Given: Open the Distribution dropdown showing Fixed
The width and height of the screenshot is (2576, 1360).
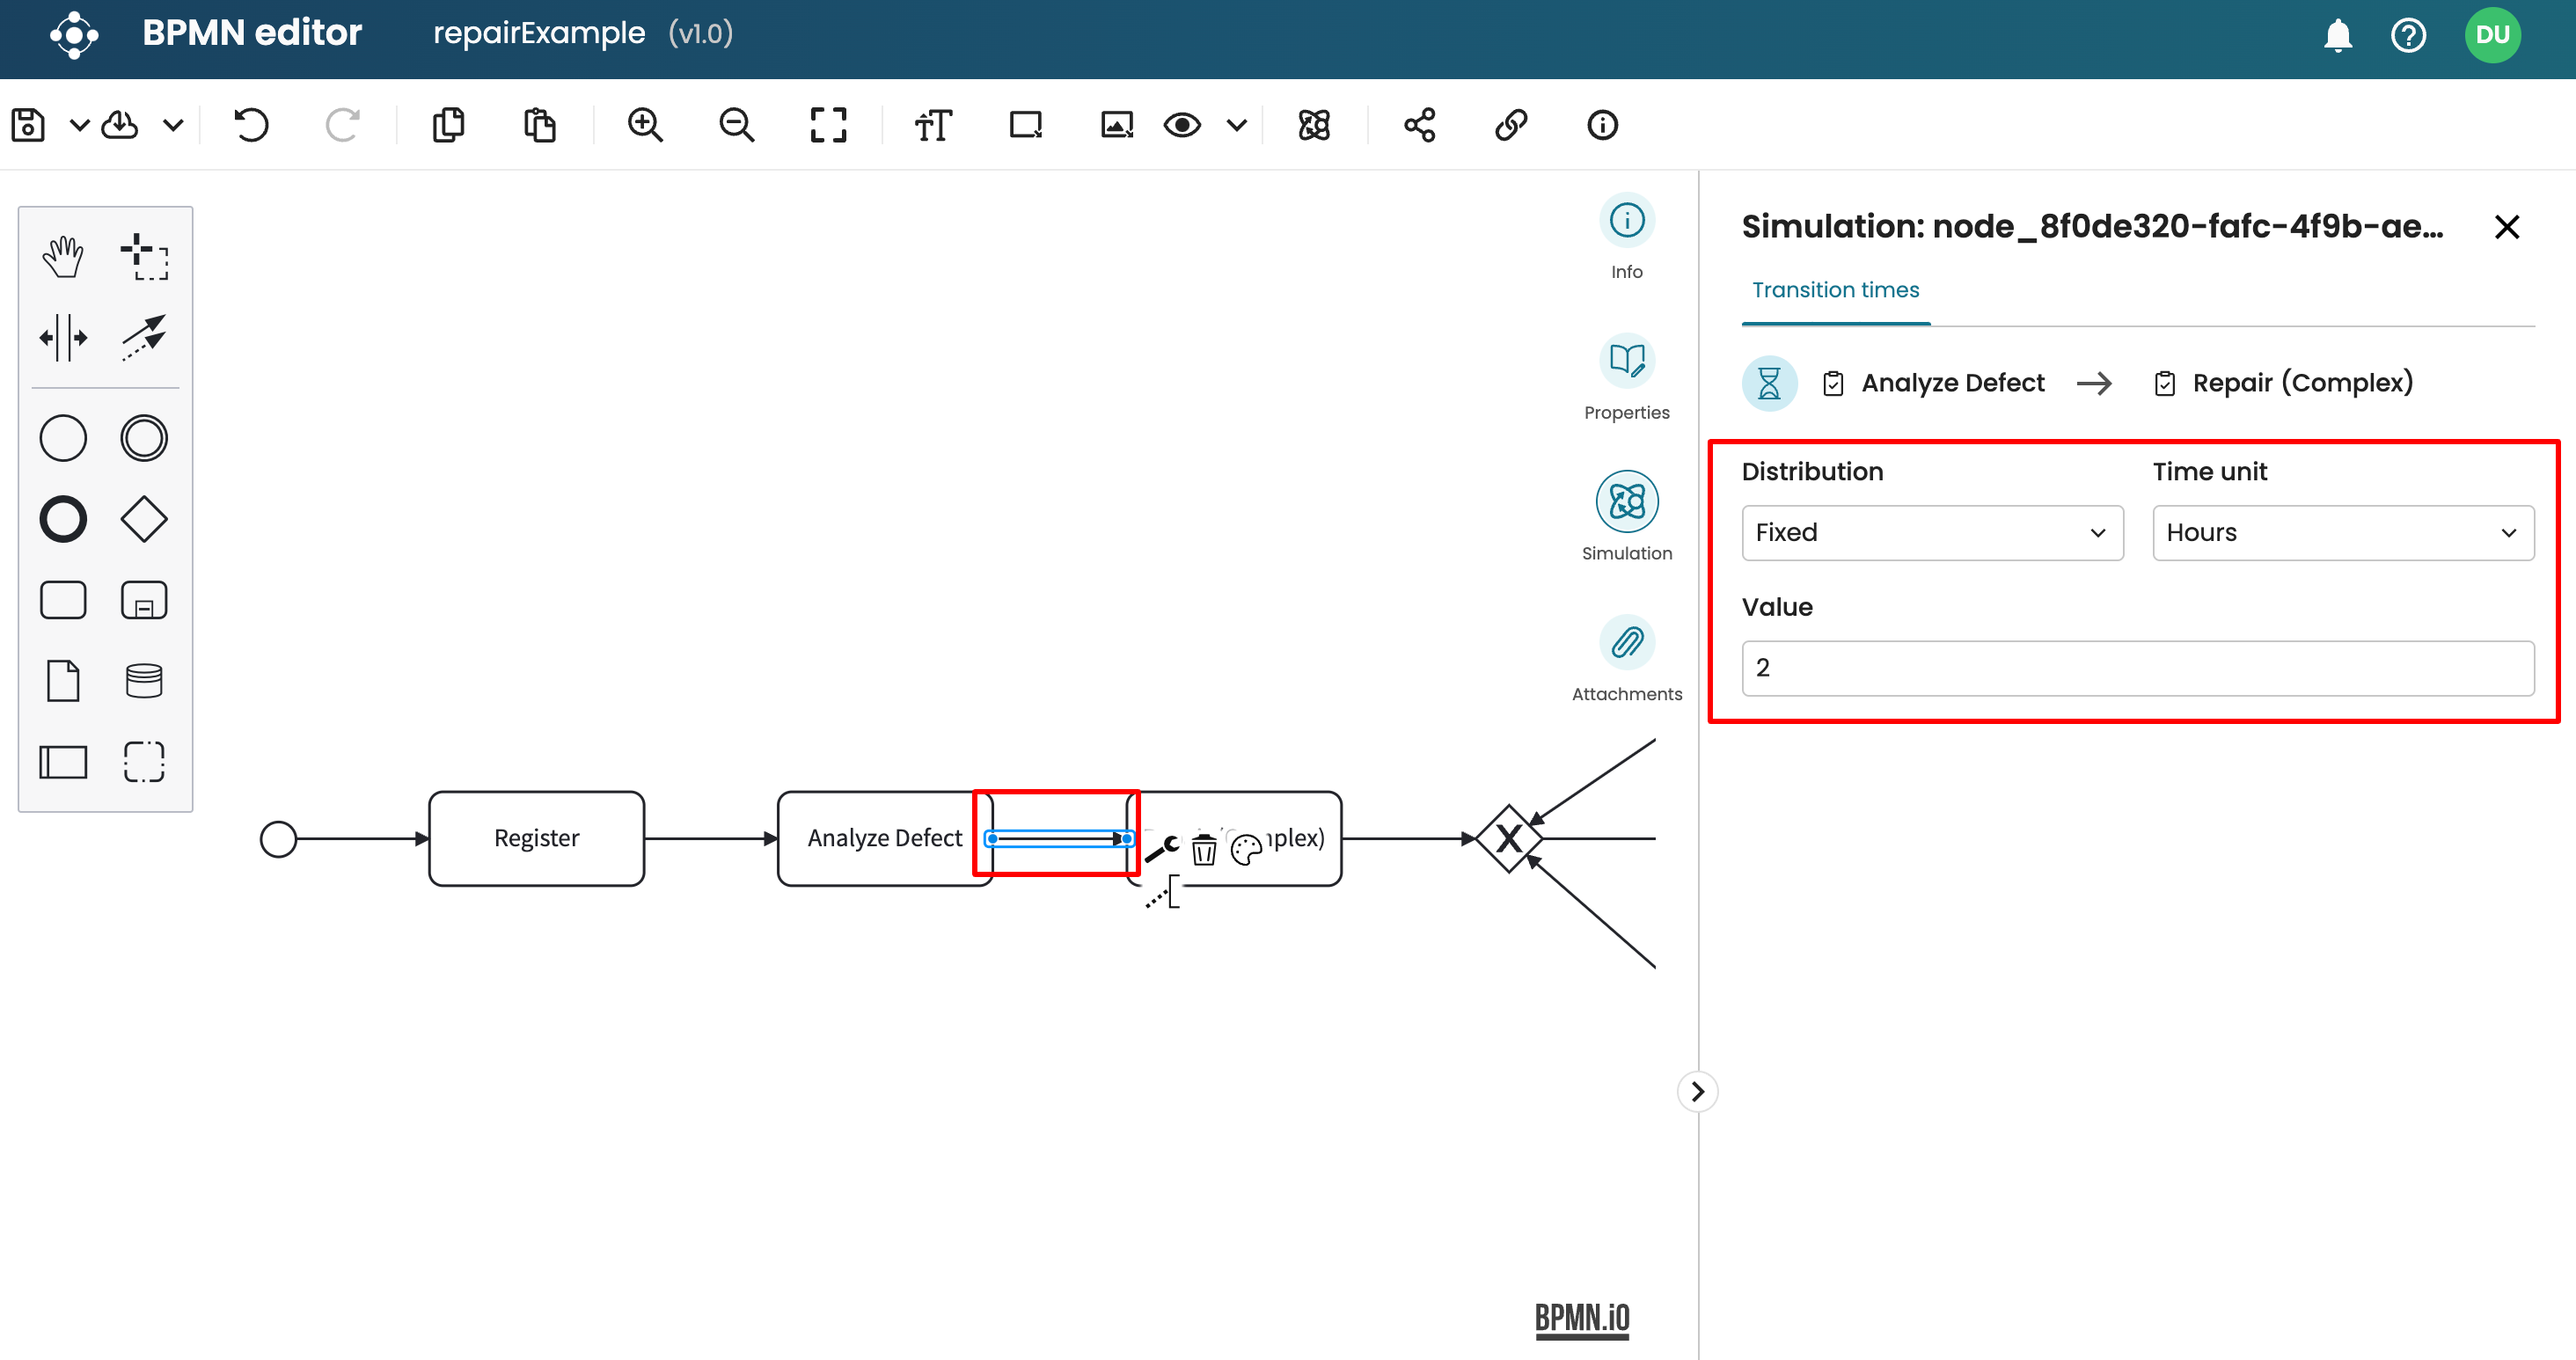Looking at the screenshot, I should [x=1931, y=533].
